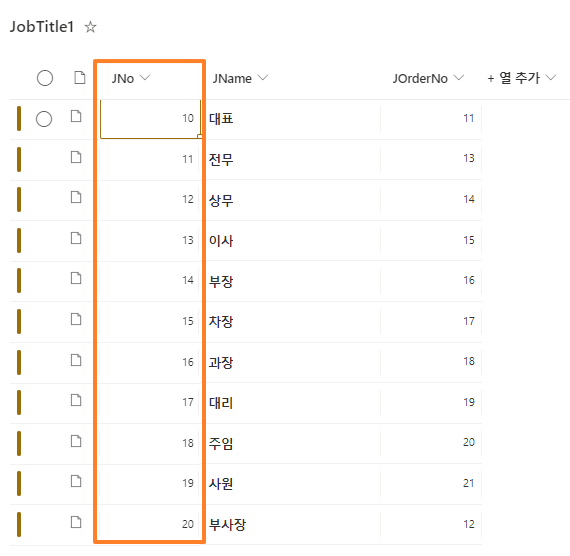This screenshot has width=570, height=556.
Task: Click the item icon in the 주임 row
Action: click(x=76, y=441)
